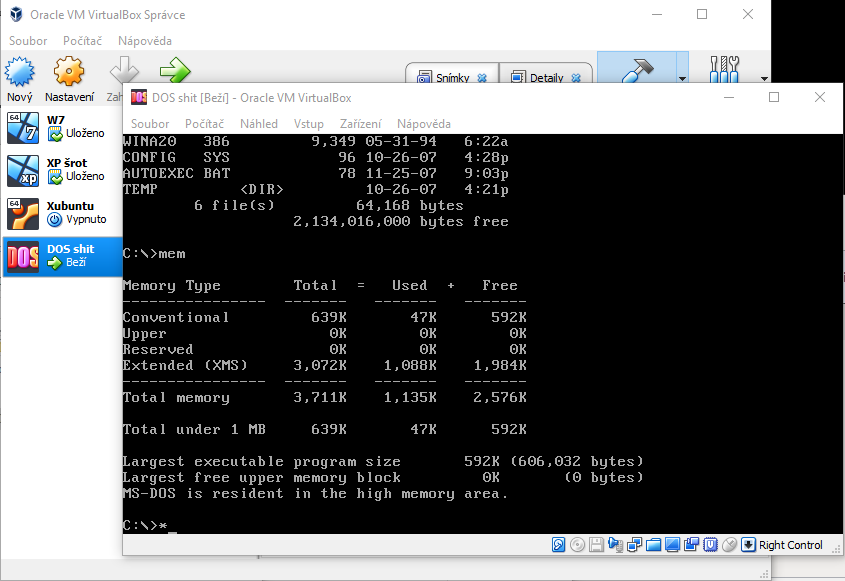
Task: Click the shared folders status icon
Action: tap(653, 545)
